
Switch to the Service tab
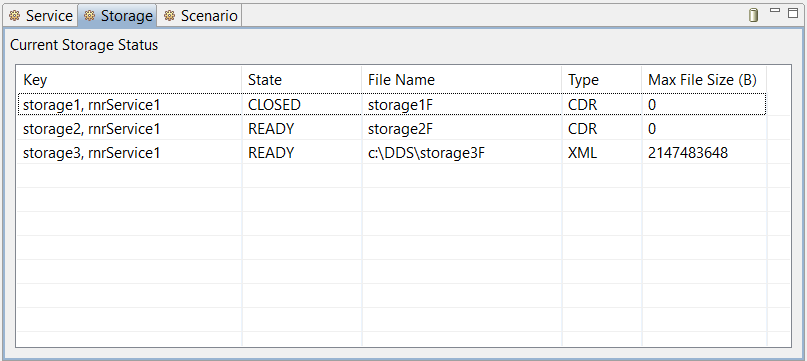(40, 16)
